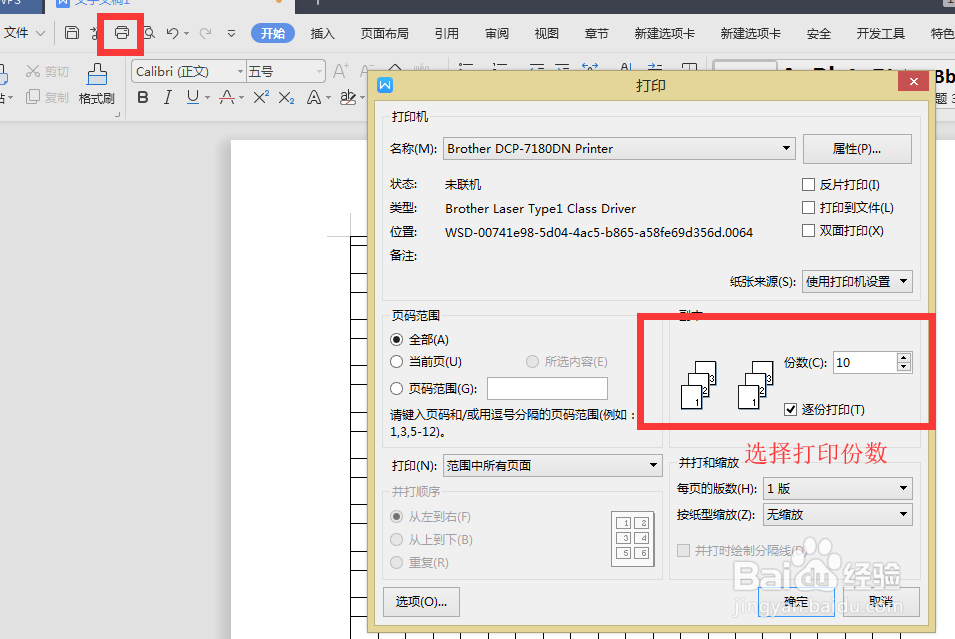
Task: Click the Print icon in quick access toolbar
Action: pyautogui.click(x=121, y=33)
